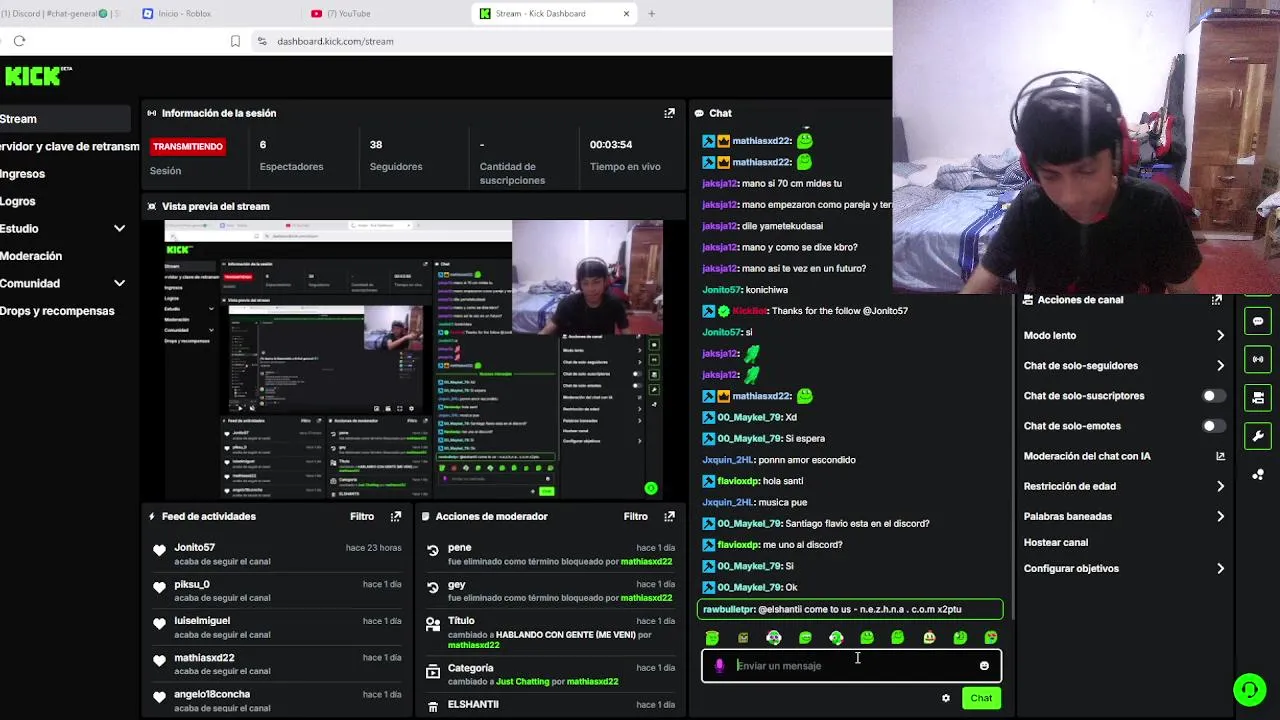Click the Vista previa del stream thumbnail

pyautogui.click(x=413, y=359)
